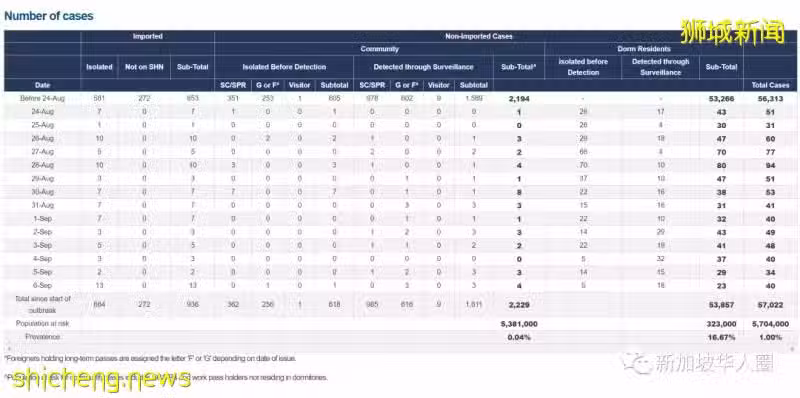Select the Community section header
Screen dimensions: 800x398
(380, 49)
